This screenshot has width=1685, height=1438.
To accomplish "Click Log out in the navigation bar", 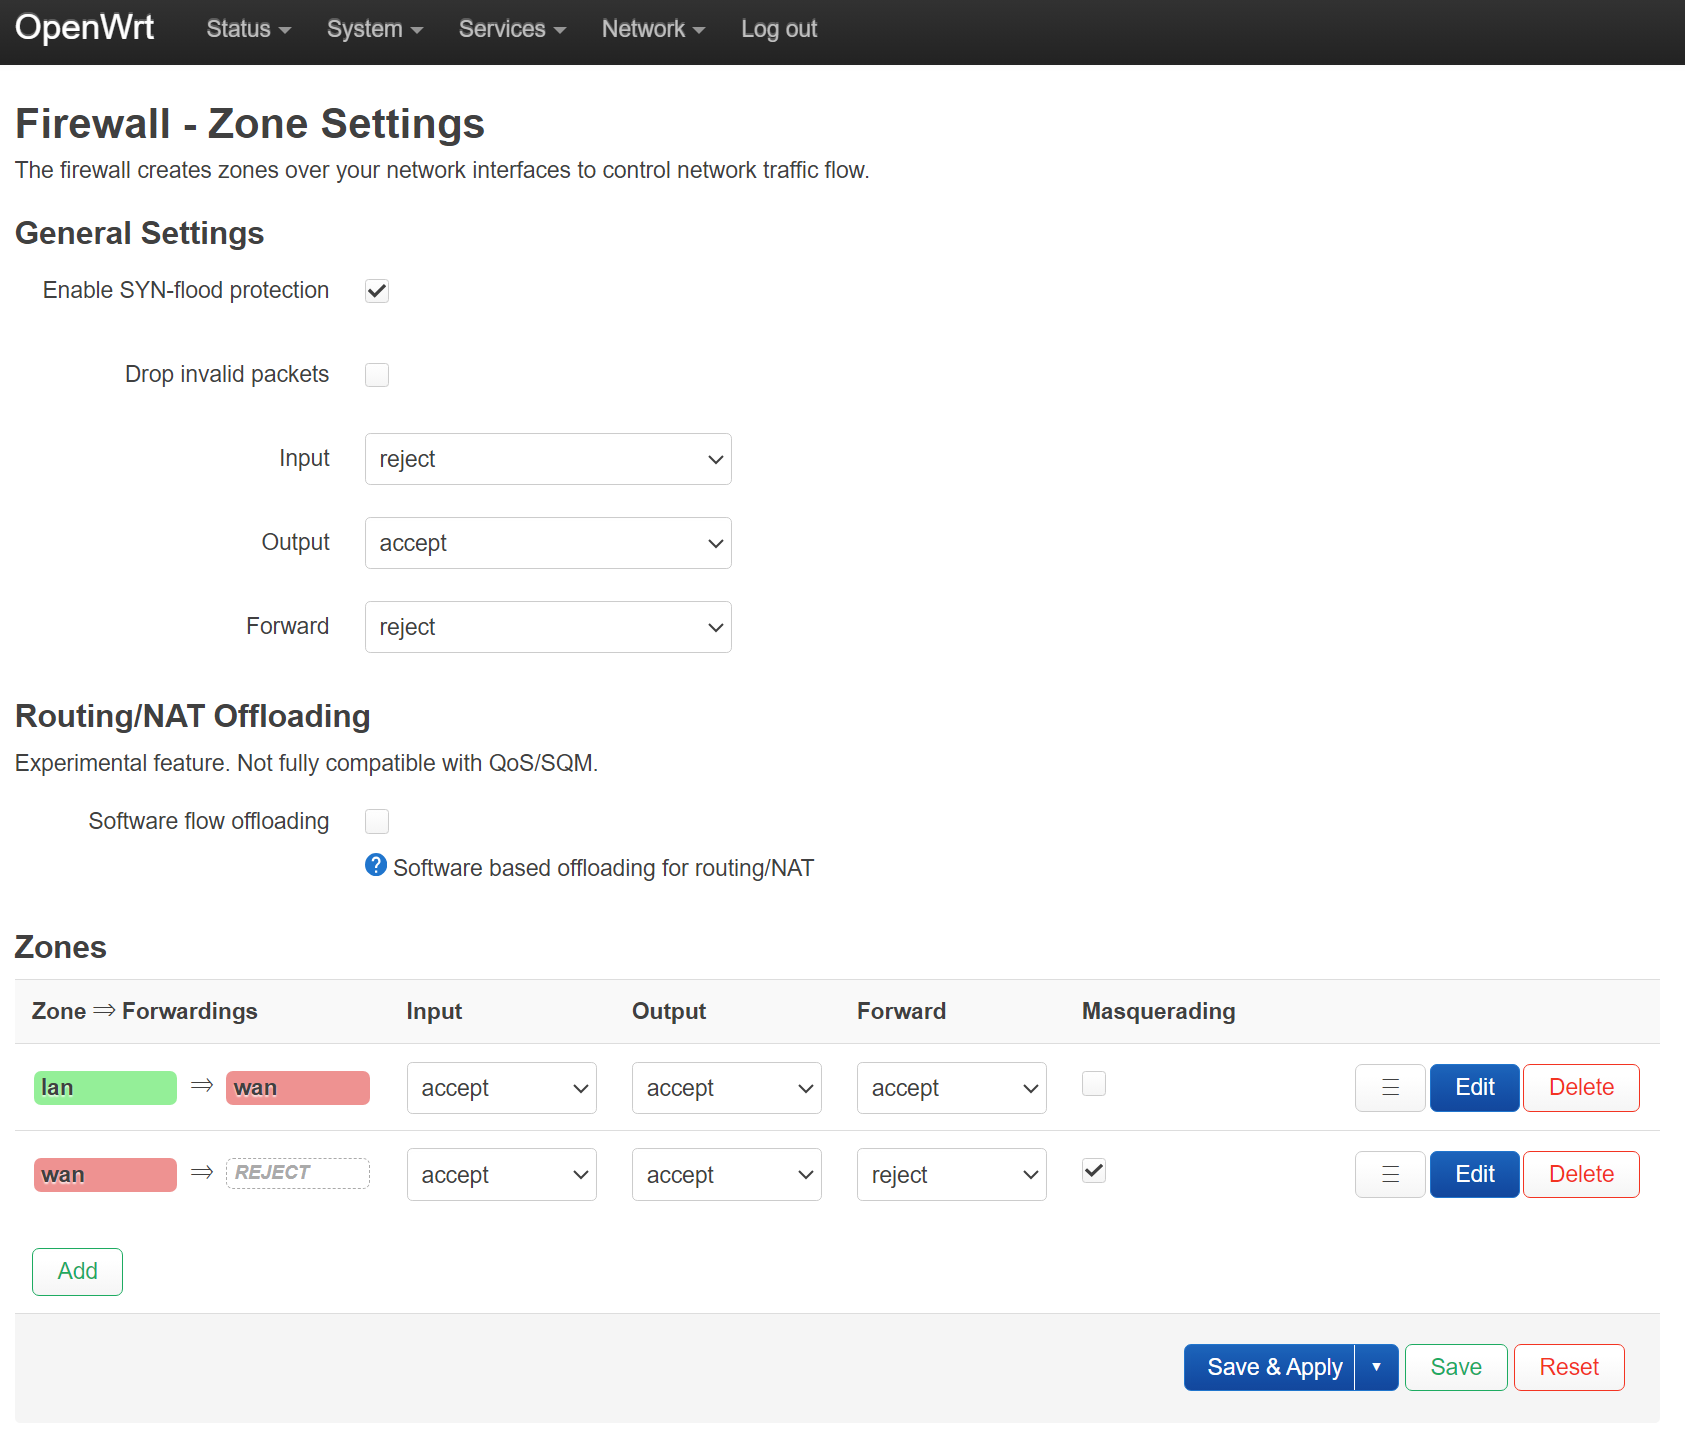I will click(x=779, y=30).
